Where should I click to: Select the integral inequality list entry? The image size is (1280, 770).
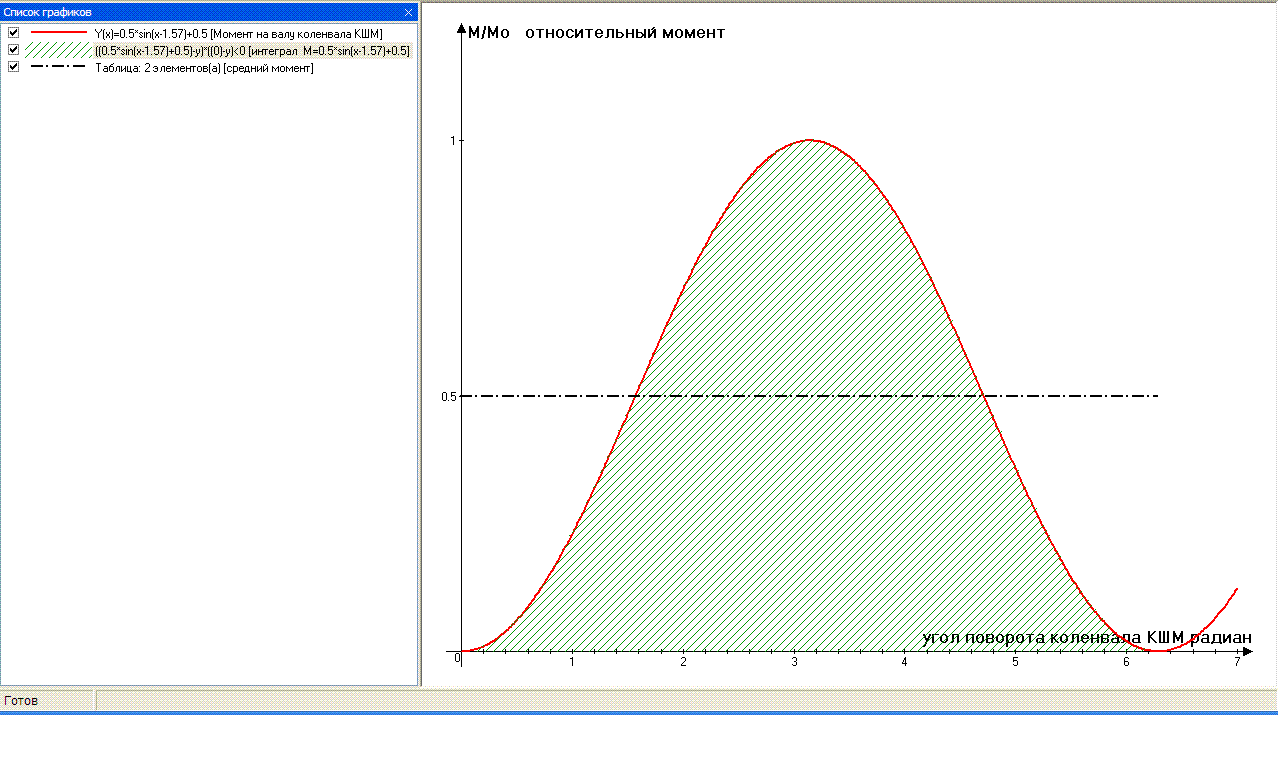(x=252, y=50)
